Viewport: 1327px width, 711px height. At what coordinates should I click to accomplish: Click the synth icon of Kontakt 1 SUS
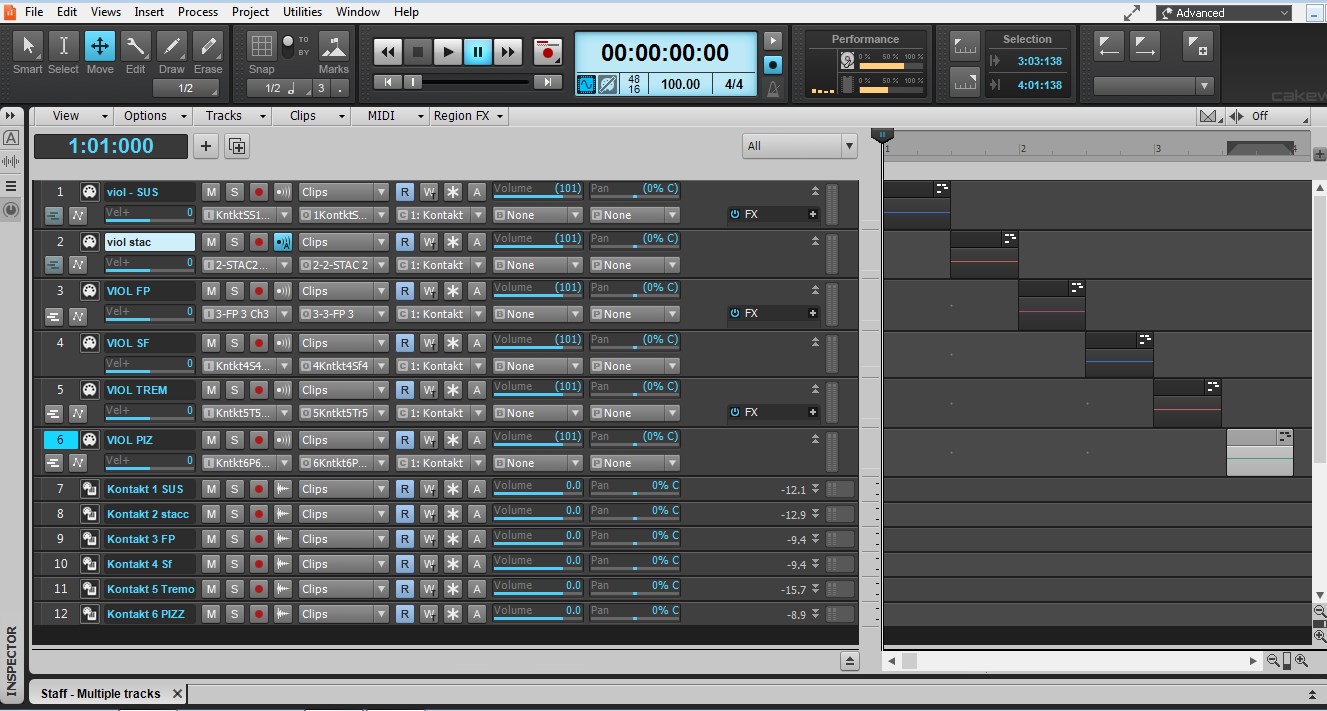point(89,489)
